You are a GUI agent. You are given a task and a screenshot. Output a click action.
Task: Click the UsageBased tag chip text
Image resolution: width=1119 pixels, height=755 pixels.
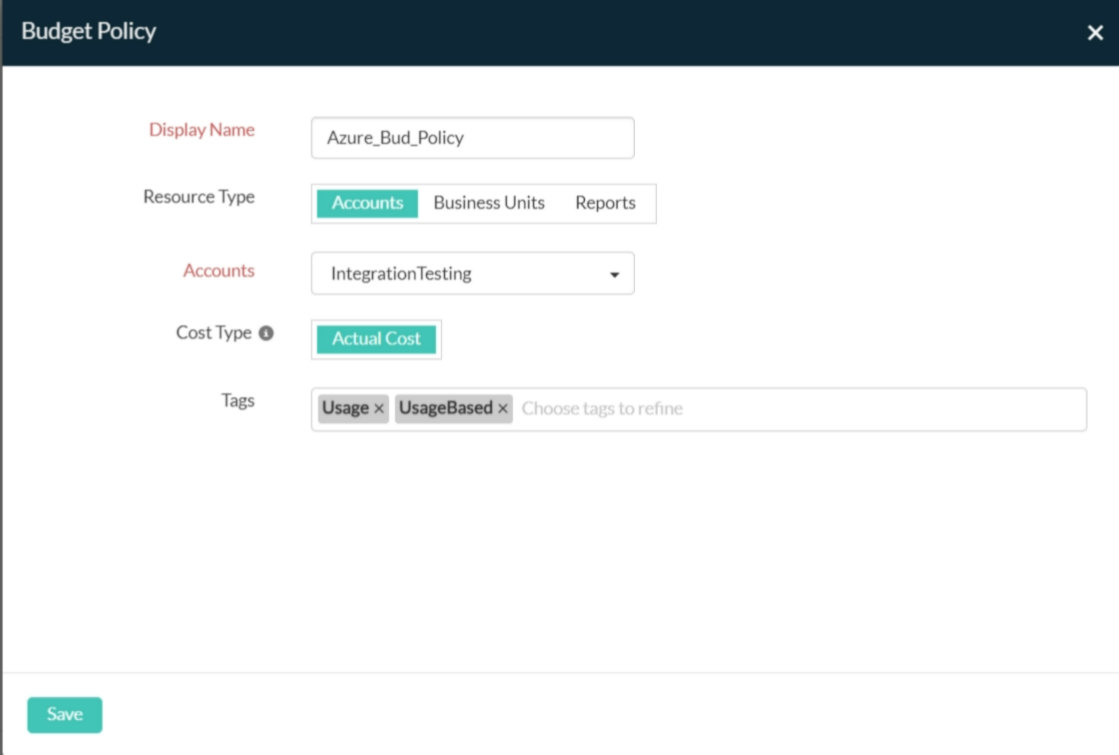[x=445, y=408]
